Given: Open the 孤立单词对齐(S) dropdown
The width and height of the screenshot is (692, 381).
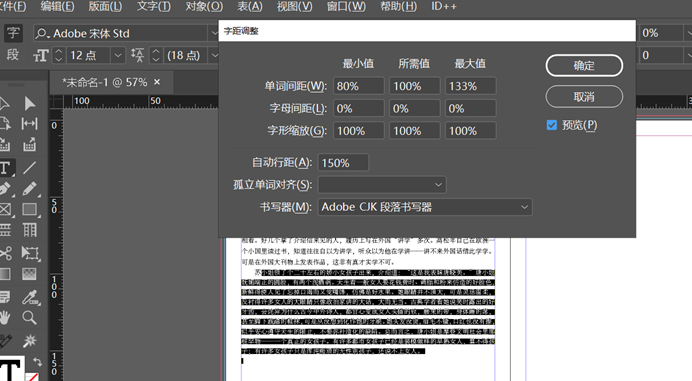Looking at the screenshot, I should point(382,185).
